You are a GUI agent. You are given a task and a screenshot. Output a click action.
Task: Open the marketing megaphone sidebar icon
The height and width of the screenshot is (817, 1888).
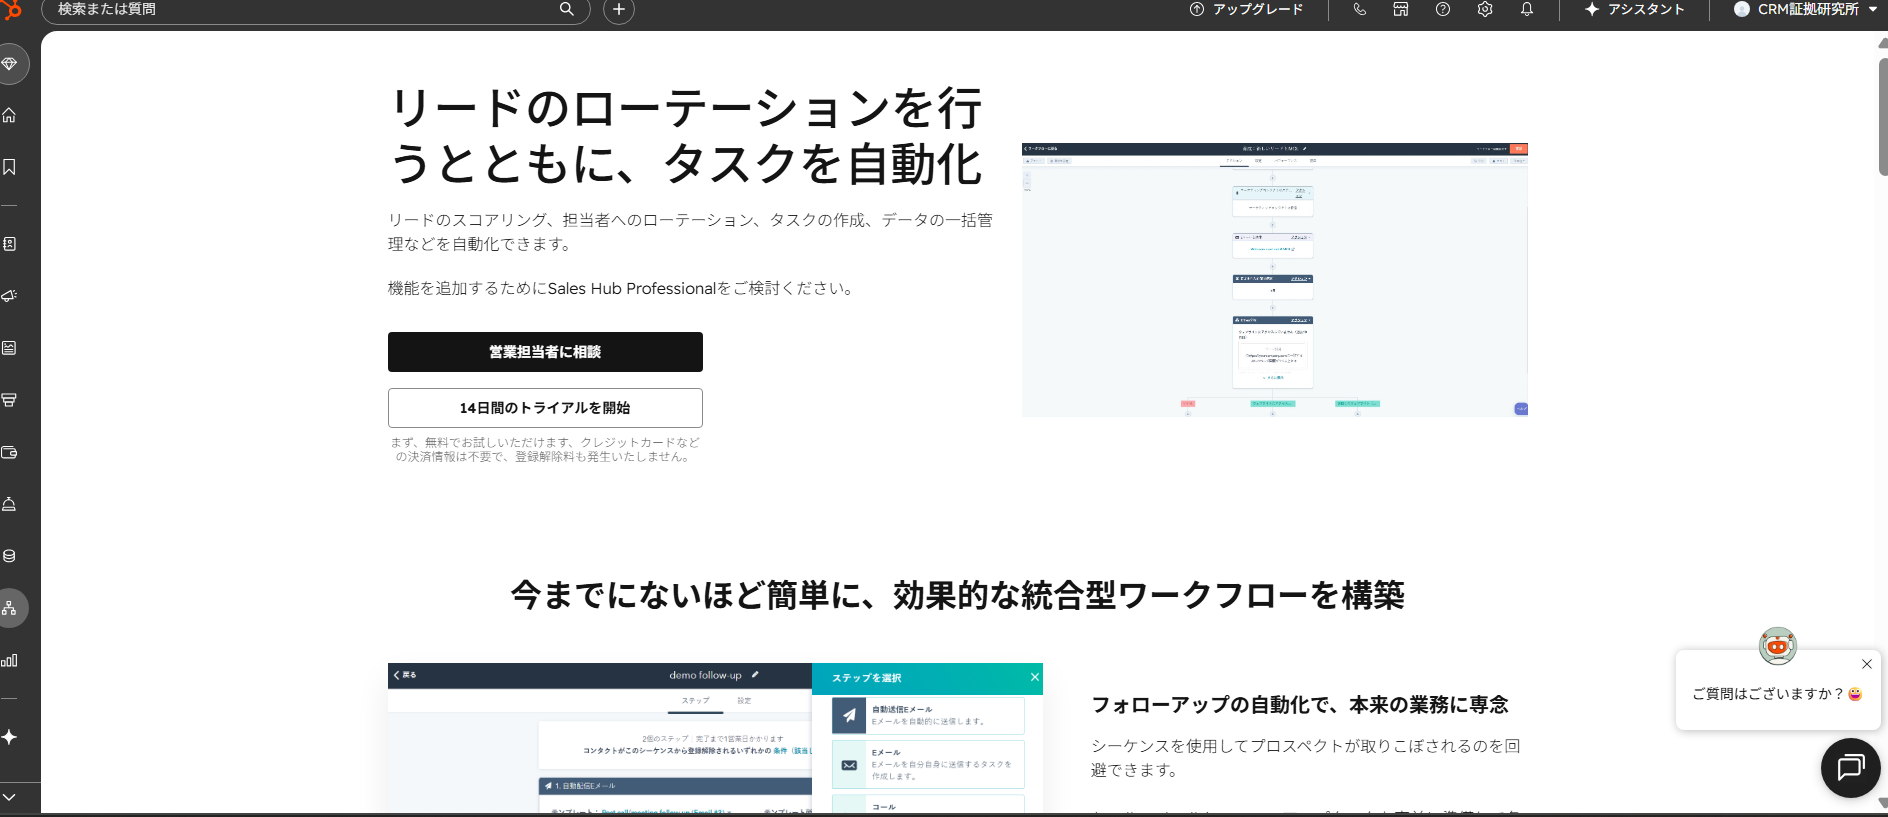[x=10, y=296]
